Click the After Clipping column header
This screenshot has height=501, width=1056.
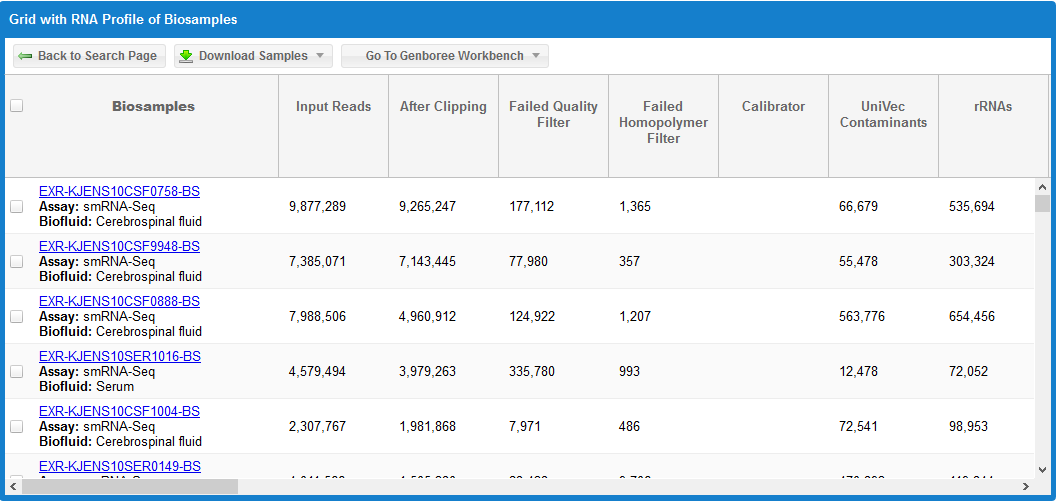(443, 107)
